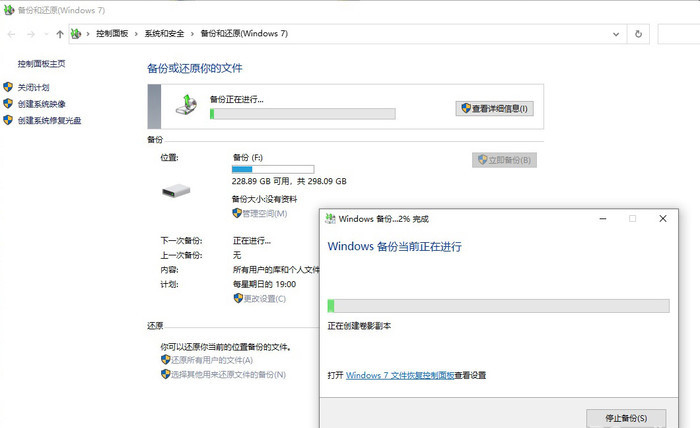This screenshot has width=700, height=428.
Task: Open 关闭计划 link
Action: click(x=33, y=87)
